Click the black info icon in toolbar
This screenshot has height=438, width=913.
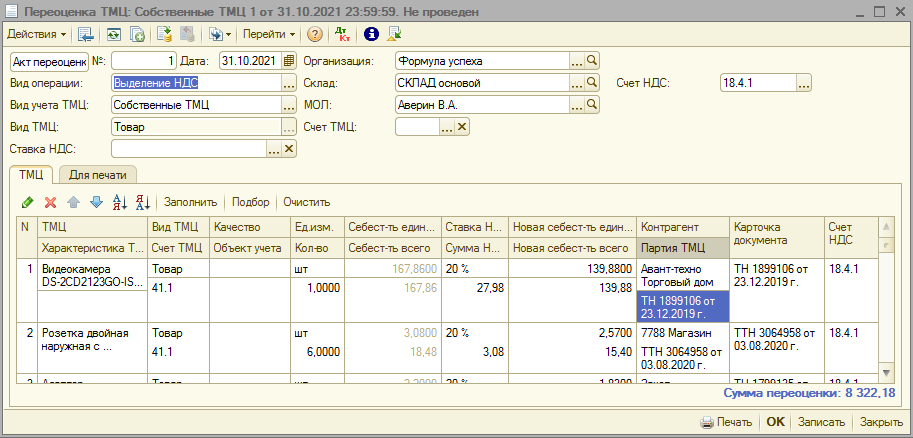(x=372, y=34)
